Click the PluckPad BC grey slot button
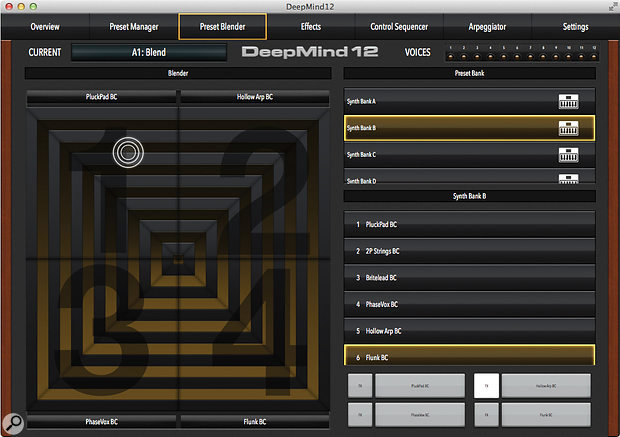 (x=420, y=386)
